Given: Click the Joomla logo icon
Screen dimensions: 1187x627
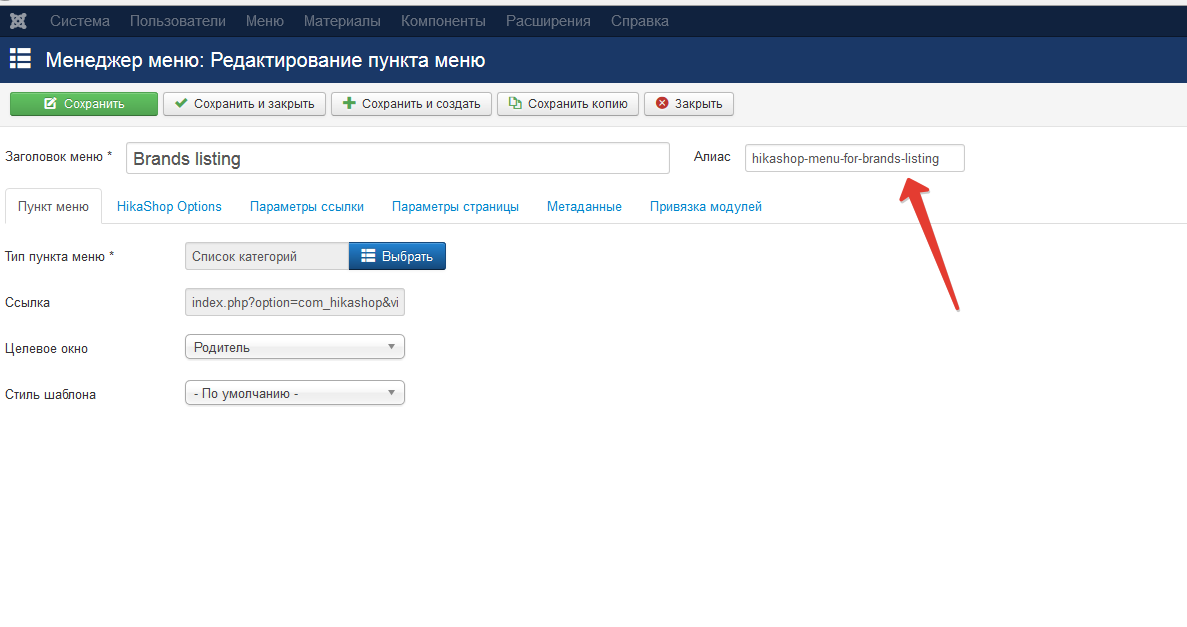Looking at the screenshot, I should [x=18, y=21].
